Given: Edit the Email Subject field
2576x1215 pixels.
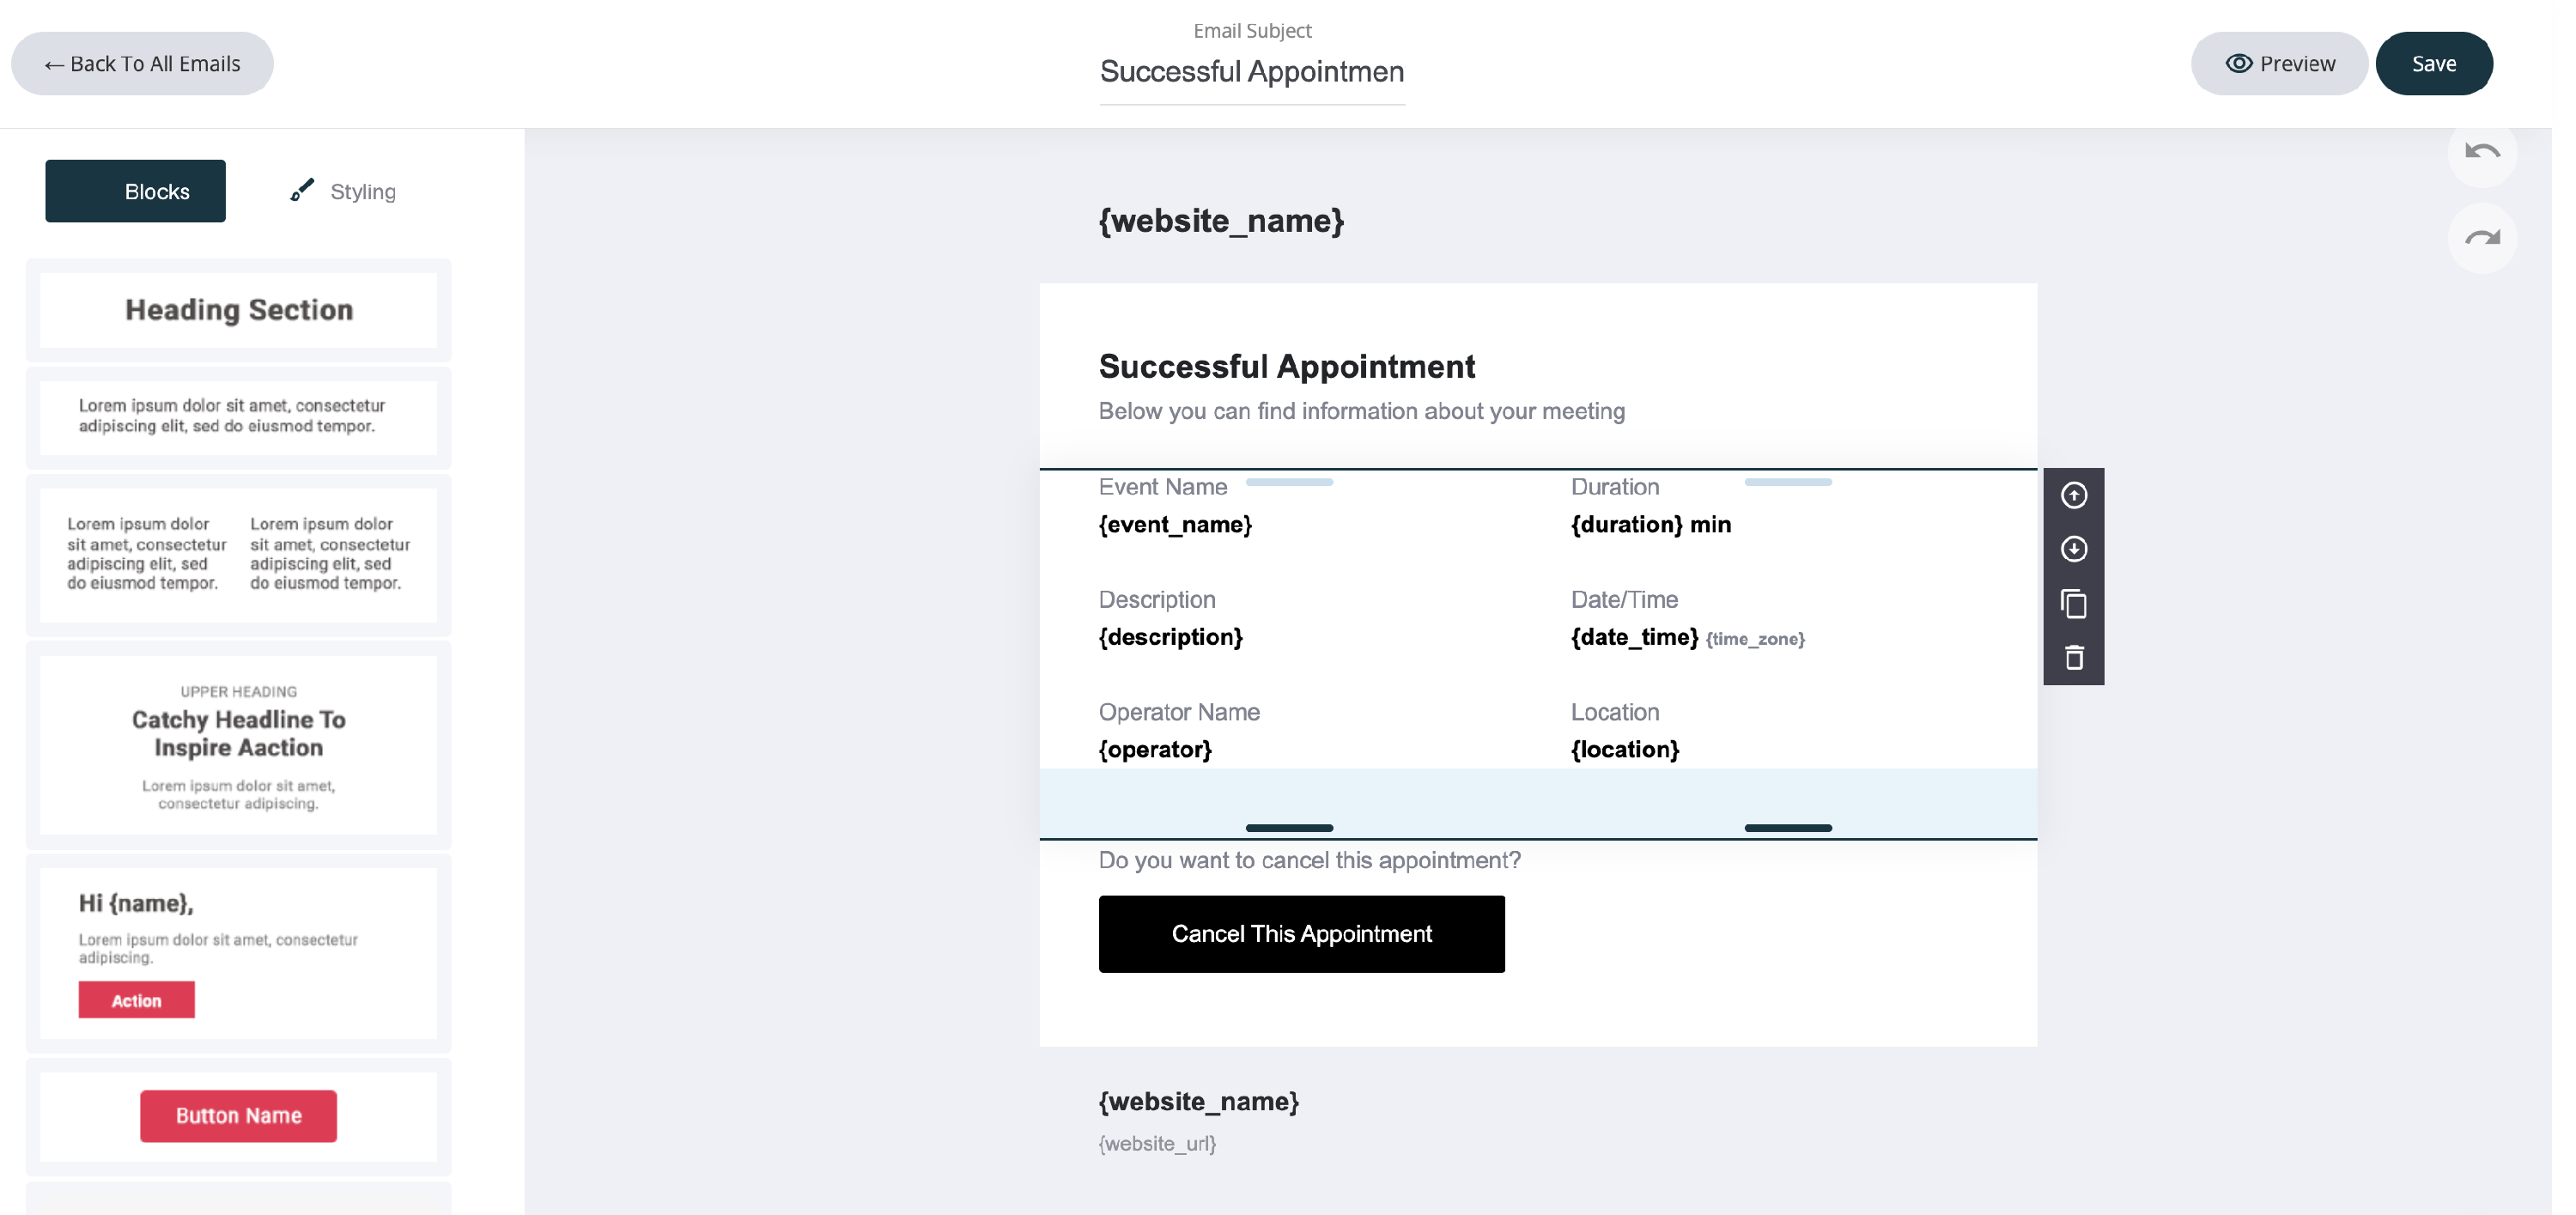Looking at the screenshot, I should 1251,72.
